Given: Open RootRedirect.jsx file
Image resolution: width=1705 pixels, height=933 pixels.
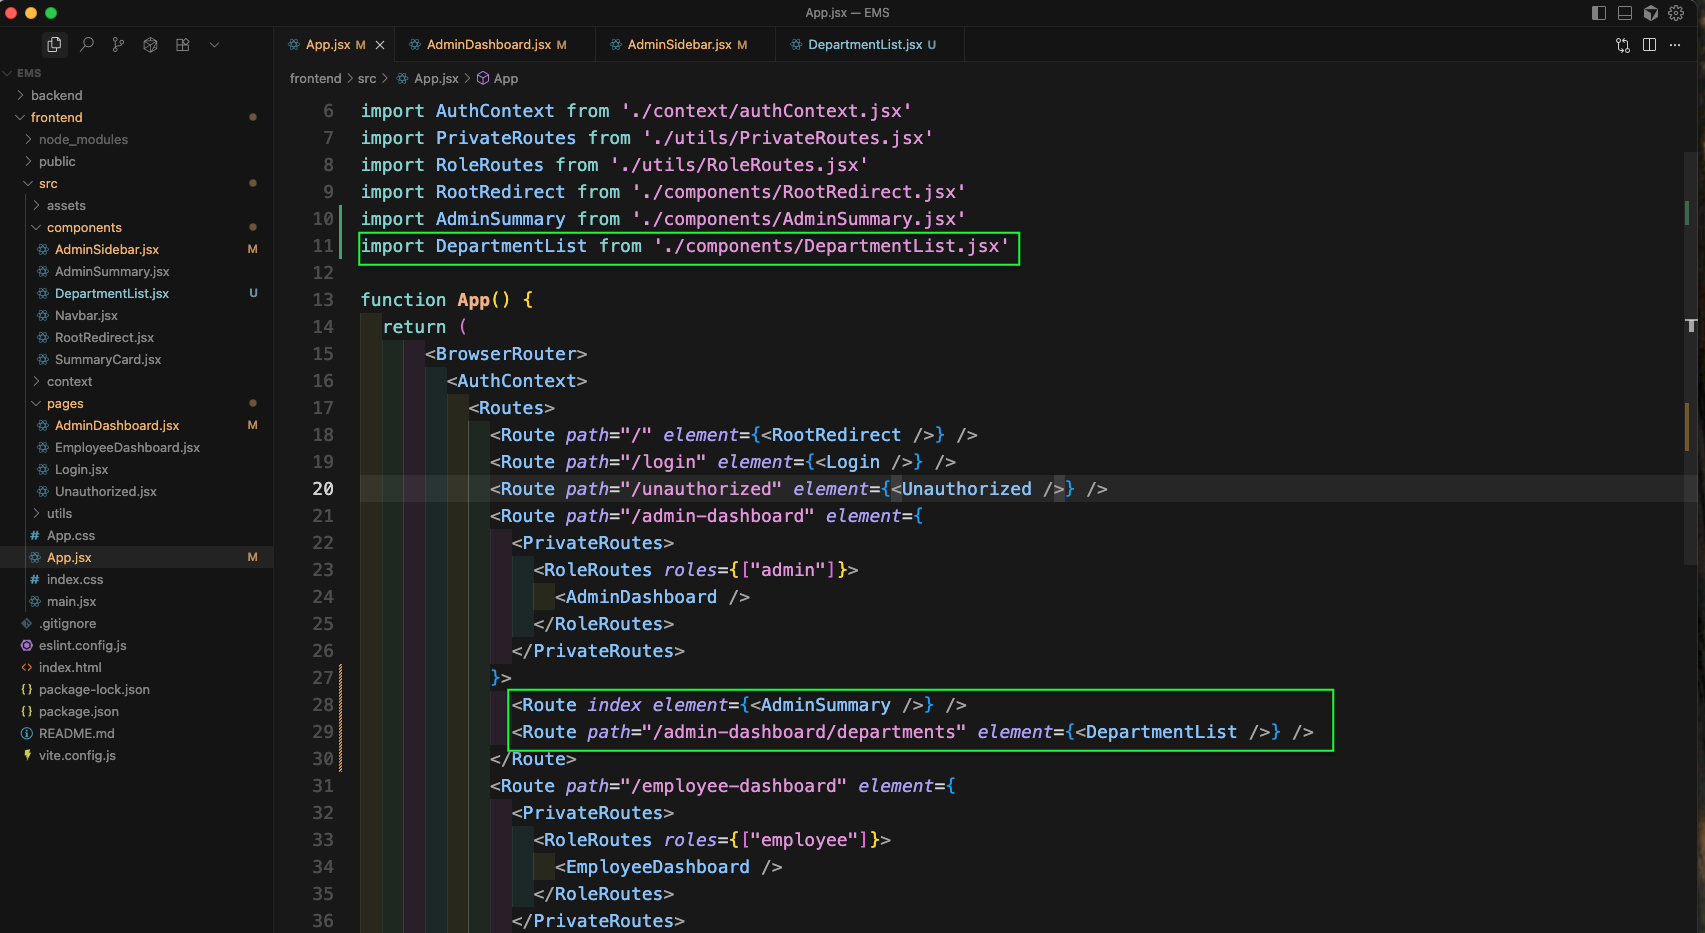Looking at the screenshot, I should (136, 337).
